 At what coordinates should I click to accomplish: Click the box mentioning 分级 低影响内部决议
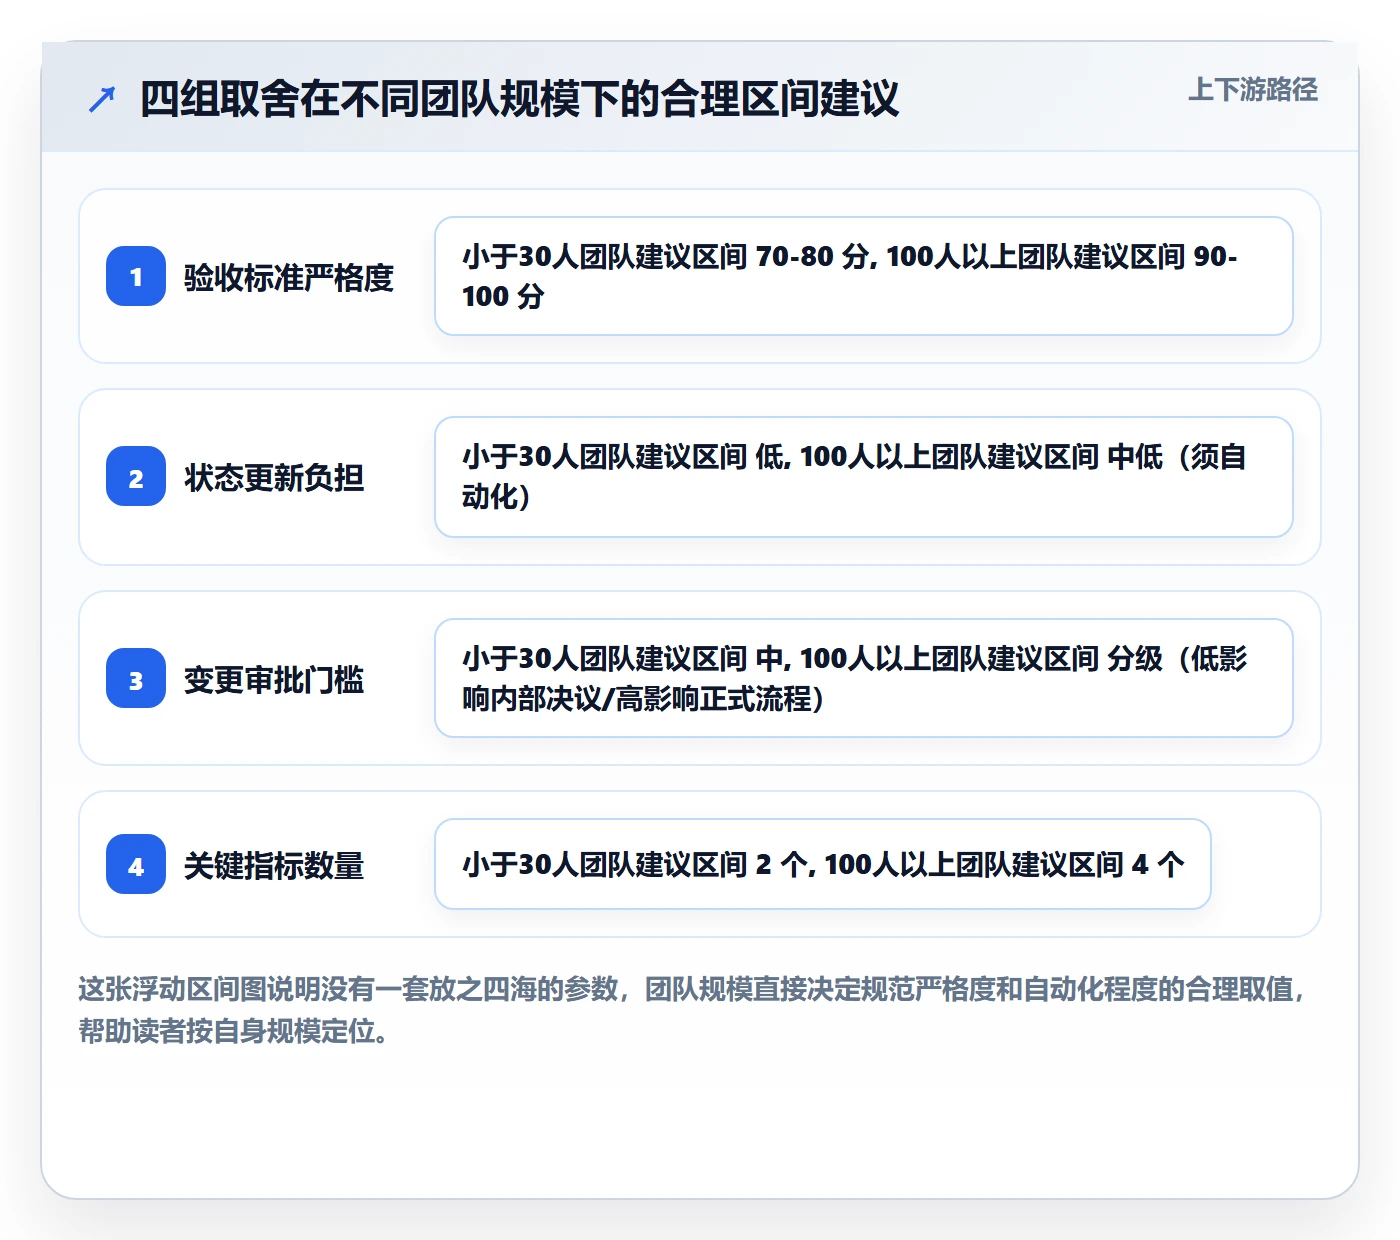point(864,678)
